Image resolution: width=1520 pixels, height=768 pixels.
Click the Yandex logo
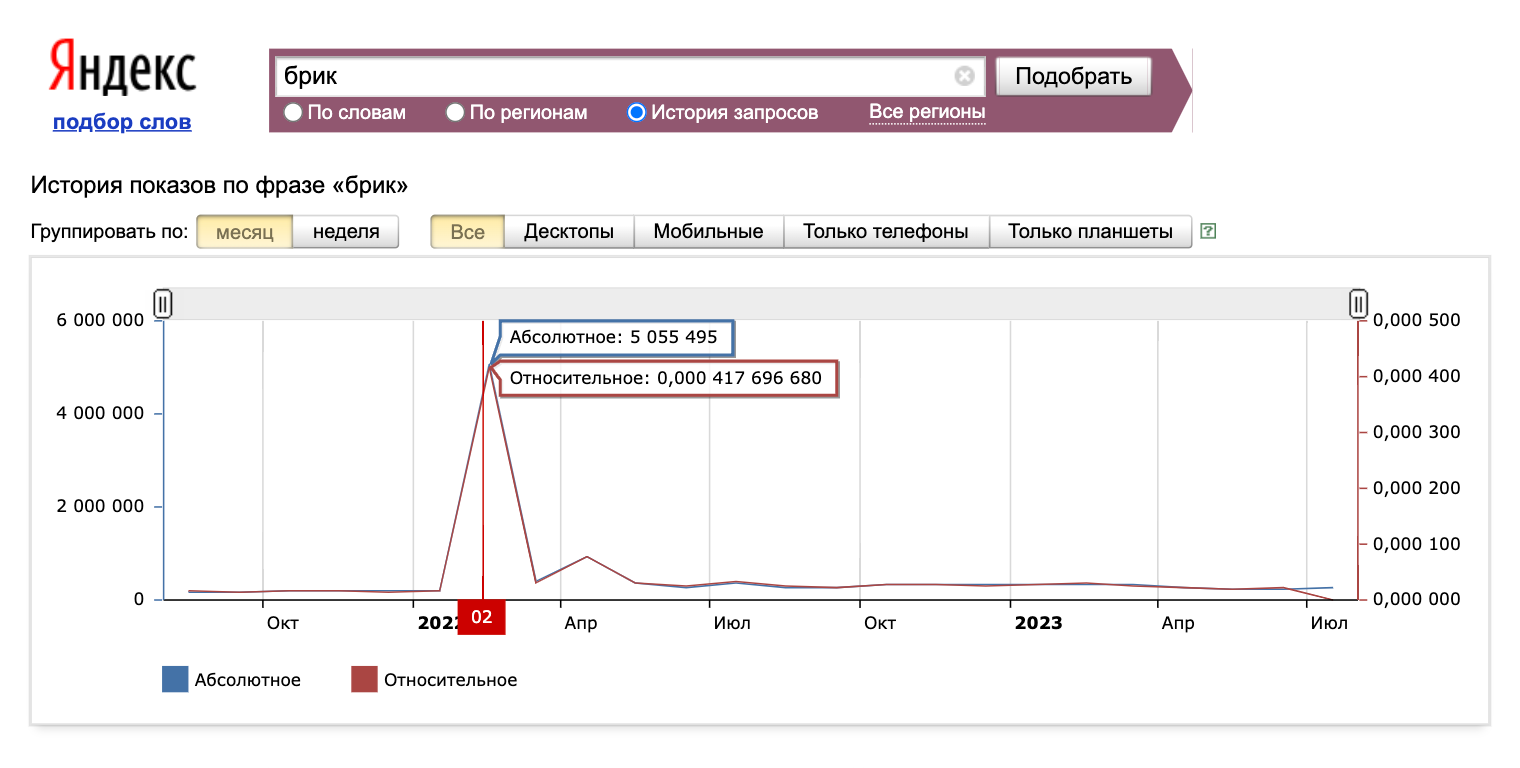[x=122, y=69]
